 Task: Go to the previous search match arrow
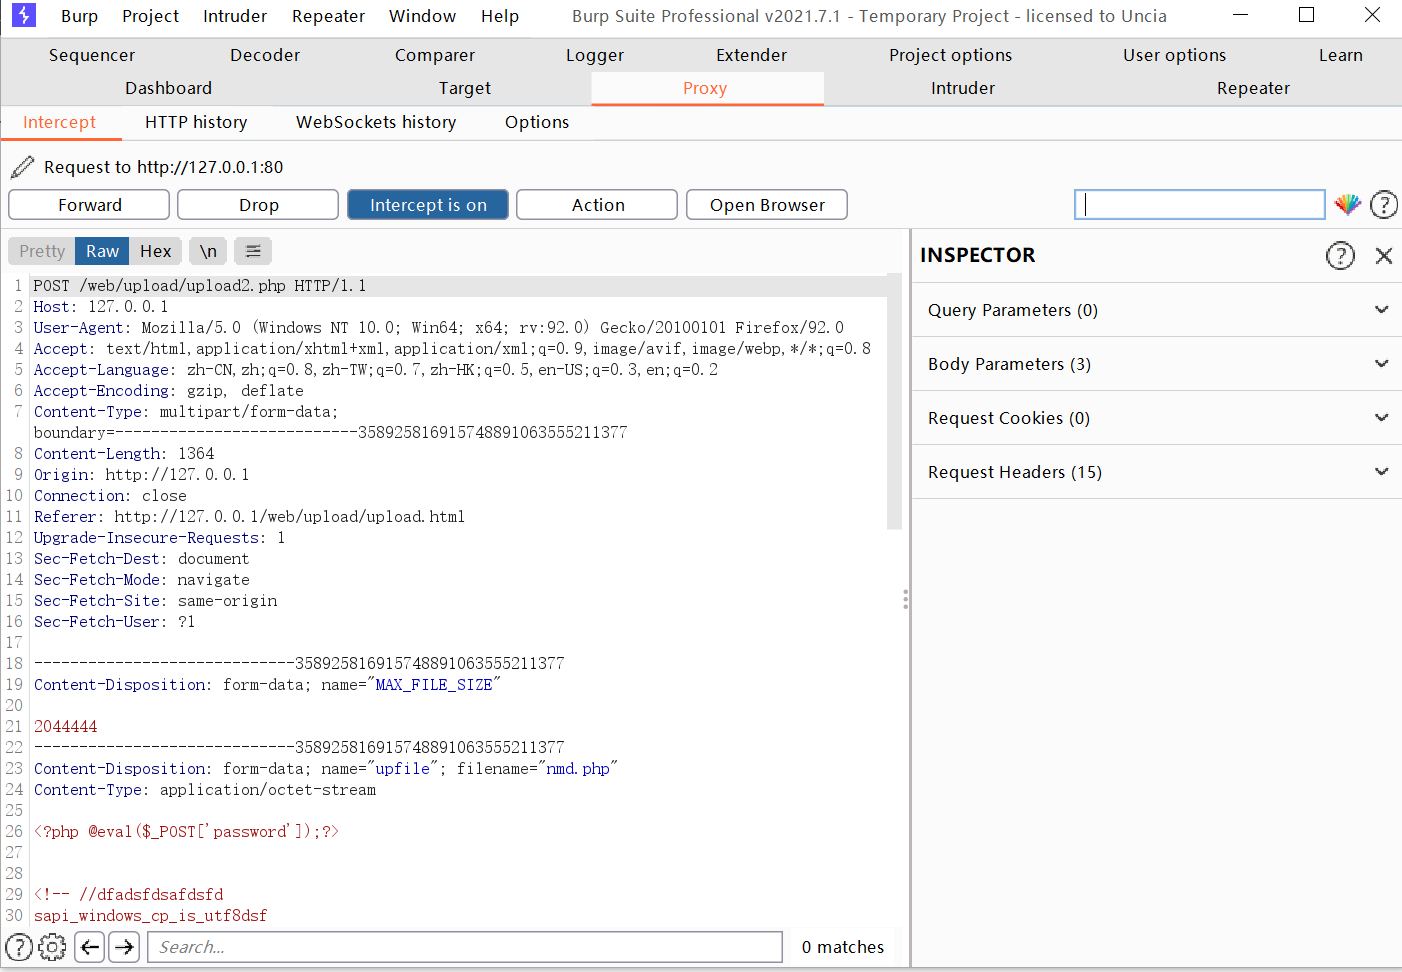click(x=90, y=946)
